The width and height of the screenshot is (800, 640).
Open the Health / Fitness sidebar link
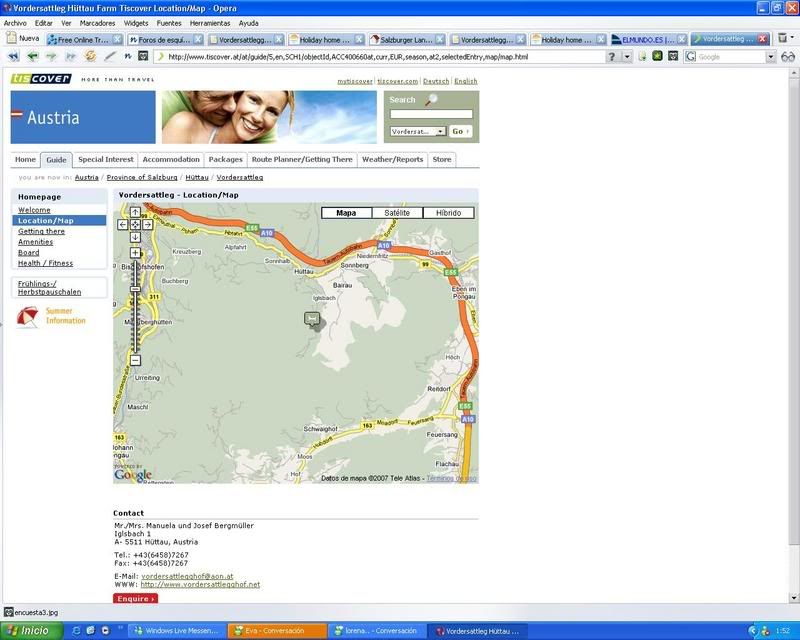[x=45, y=263]
